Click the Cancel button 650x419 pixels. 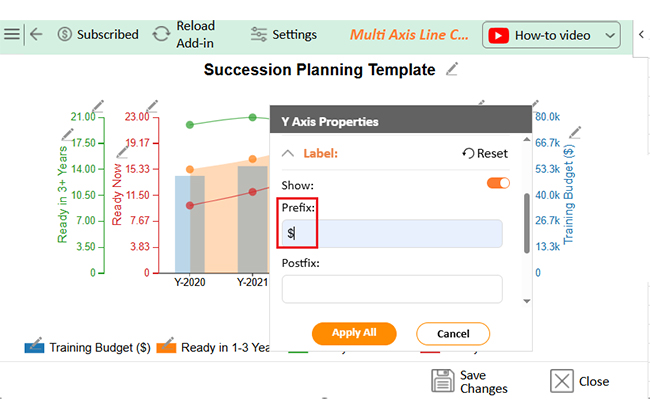tap(453, 333)
